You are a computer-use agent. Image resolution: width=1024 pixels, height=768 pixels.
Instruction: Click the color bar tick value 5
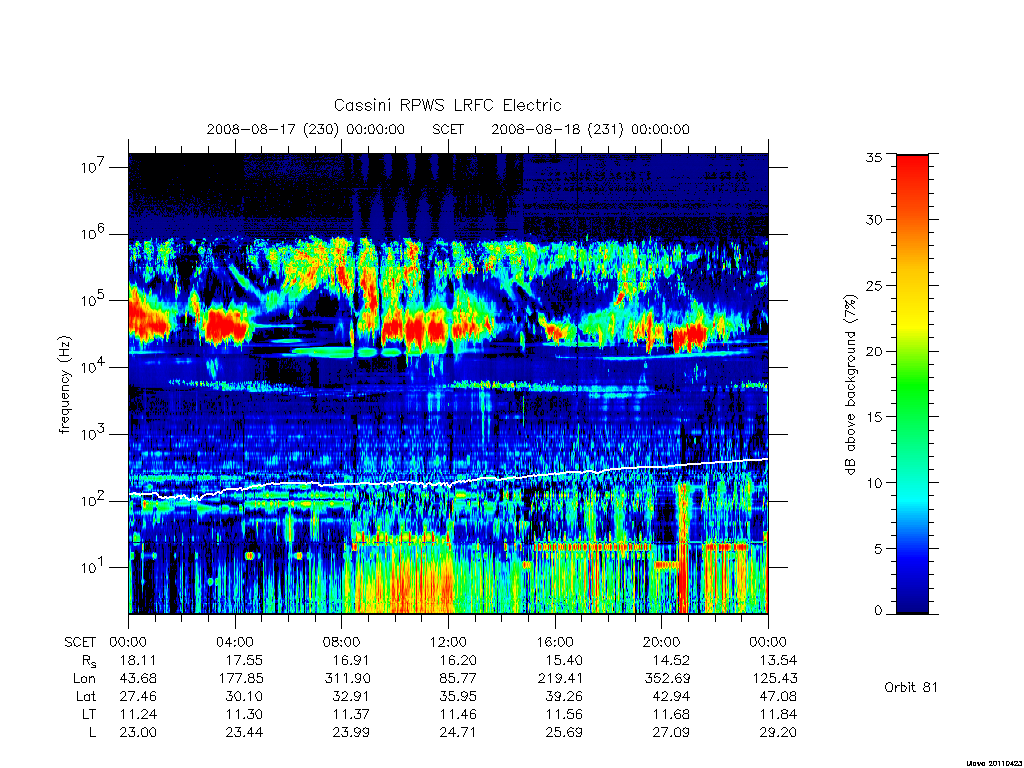[x=878, y=549]
